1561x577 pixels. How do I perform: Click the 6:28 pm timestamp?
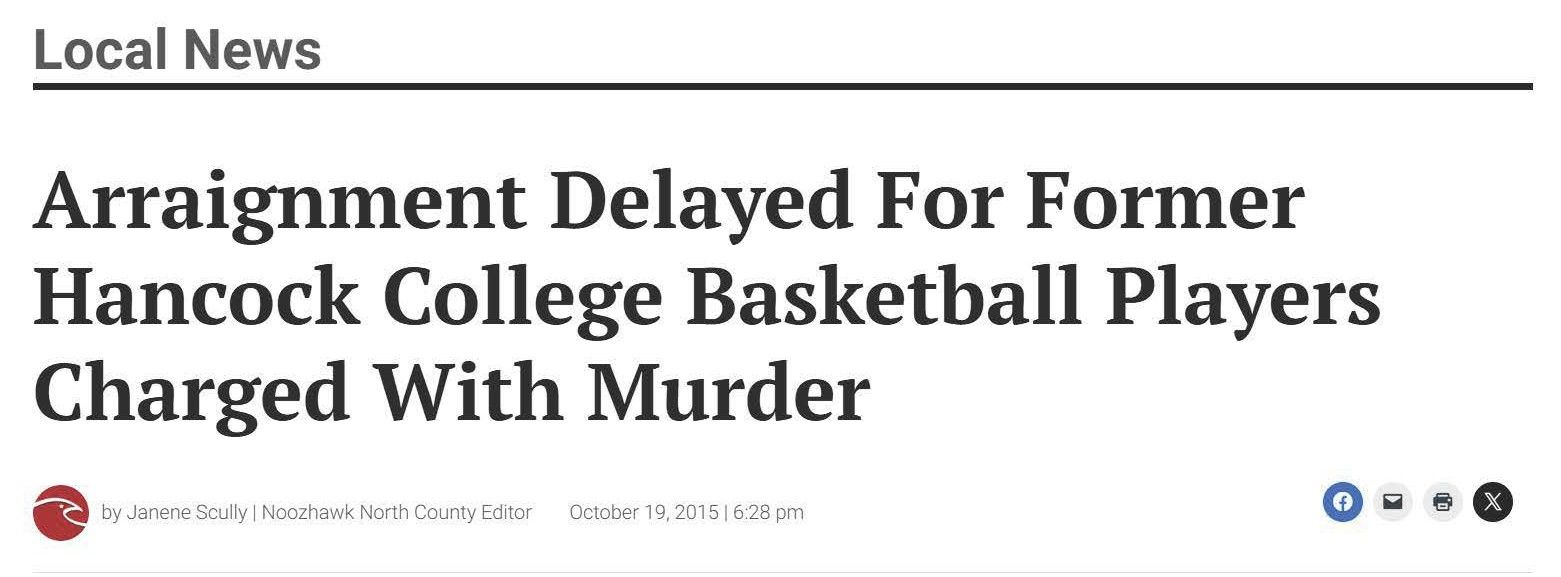[768, 513]
